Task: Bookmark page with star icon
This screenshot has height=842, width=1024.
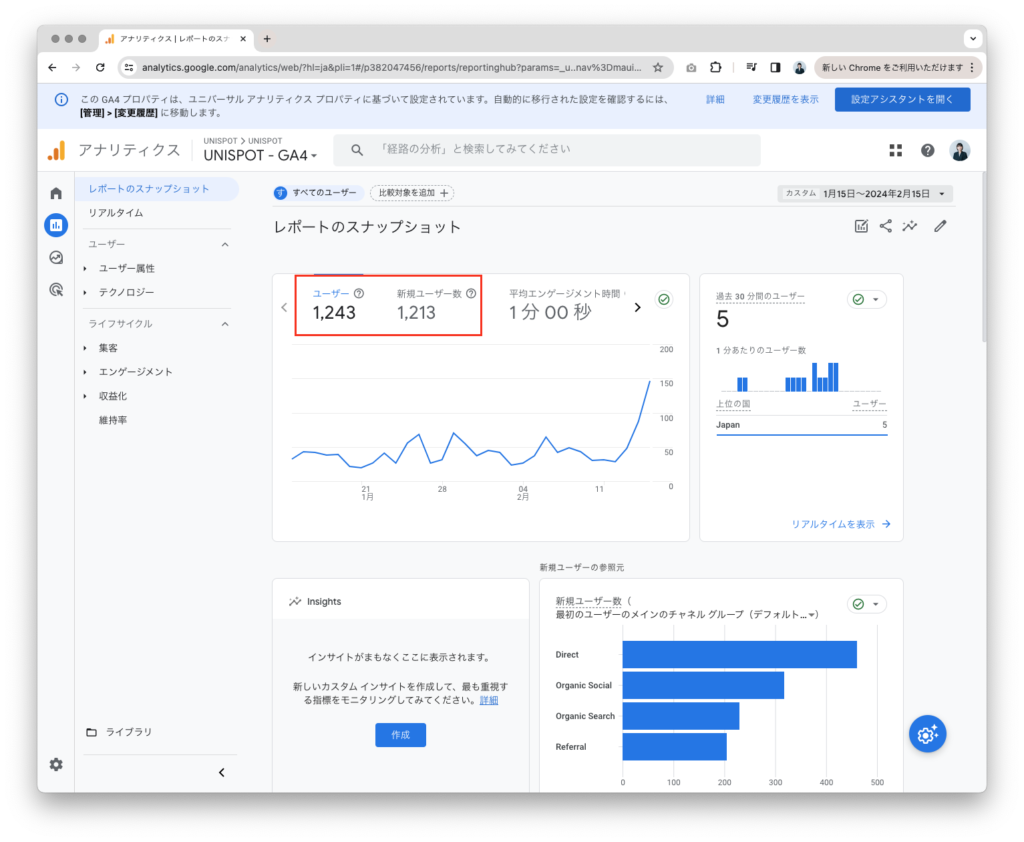Action: pos(658,67)
